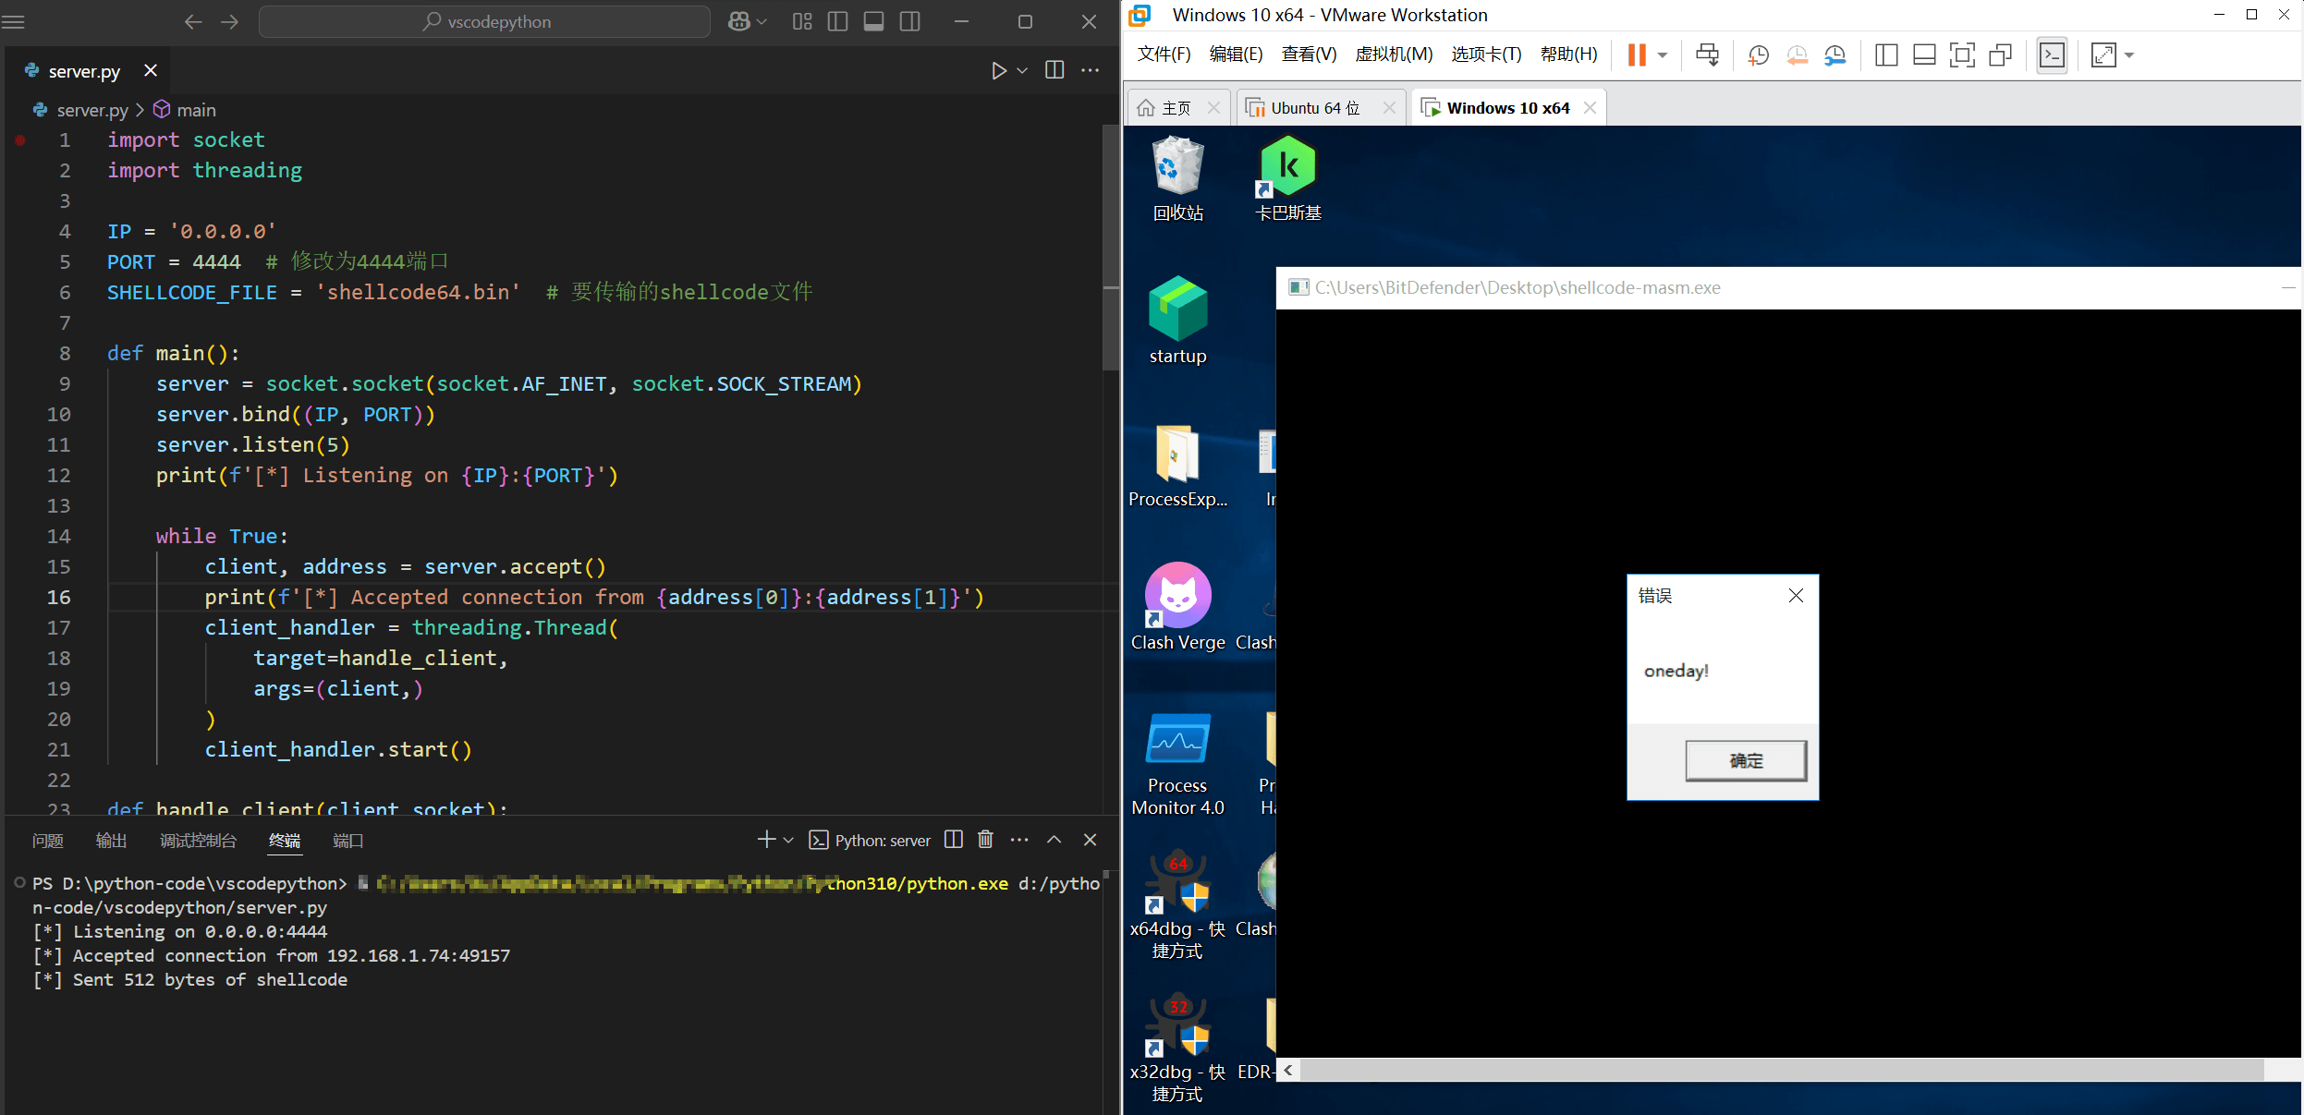Open the 虚拟机(M) menu
The width and height of the screenshot is (2304, 1115).
pyautogui.click(x=1393, y=54)
